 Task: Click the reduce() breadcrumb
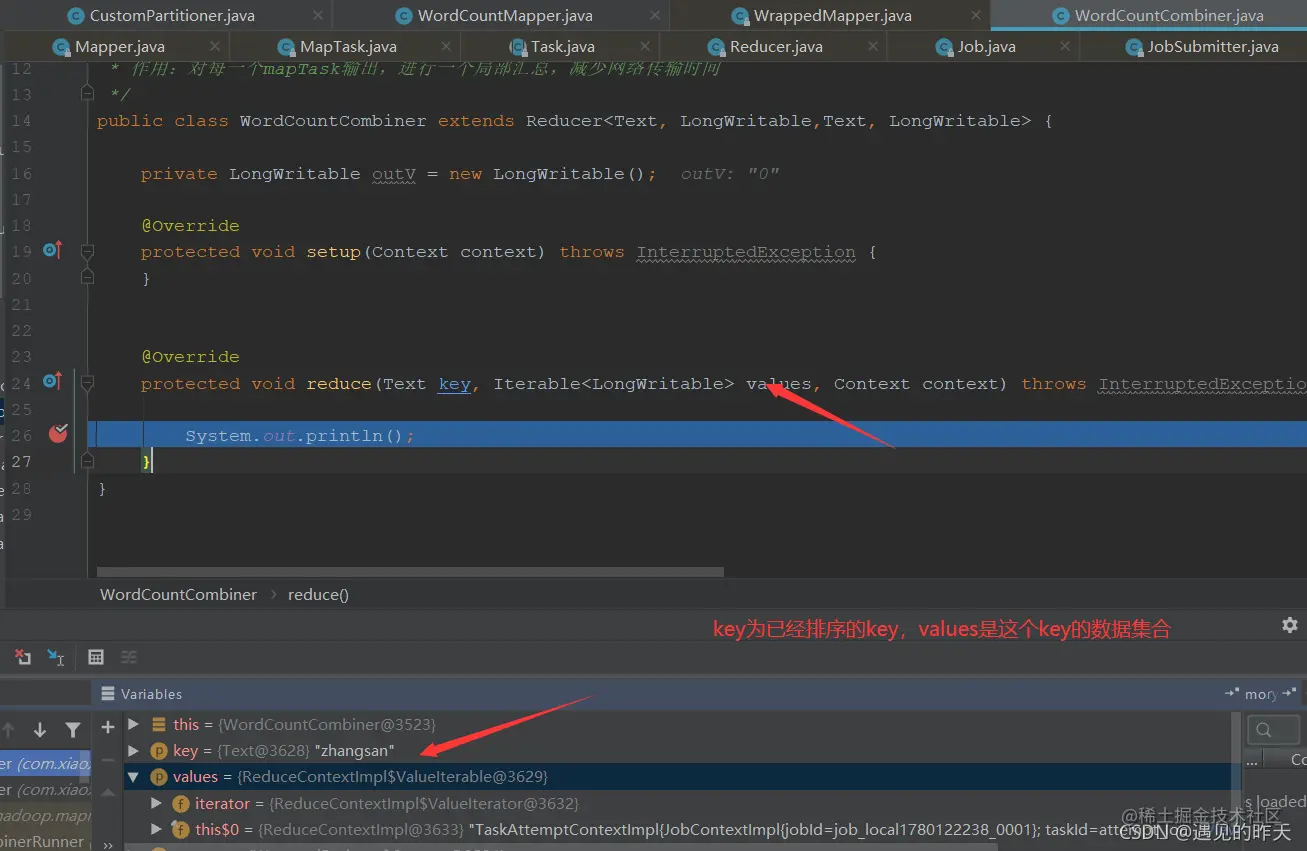[x=318, y=594]
